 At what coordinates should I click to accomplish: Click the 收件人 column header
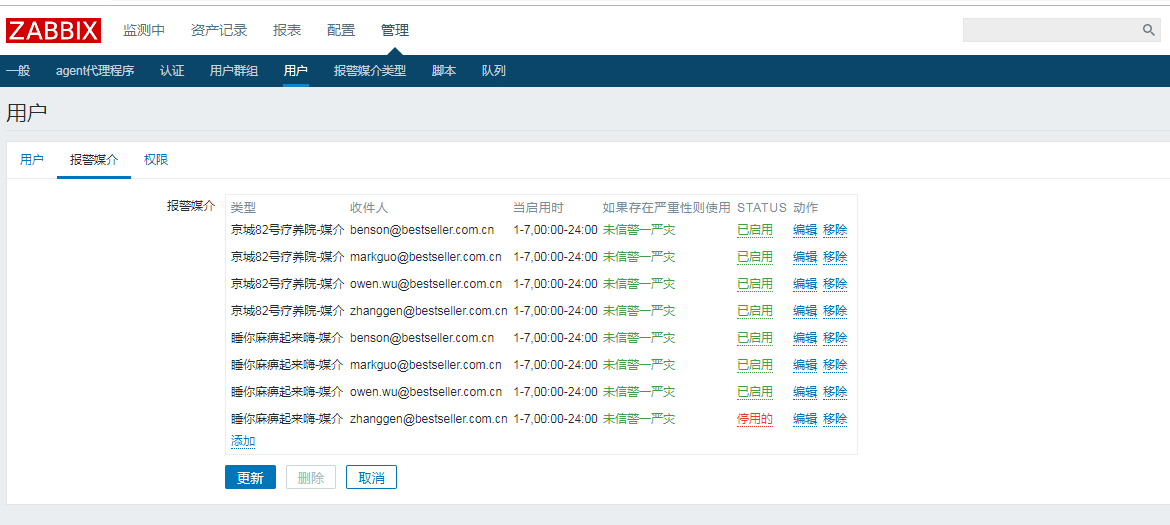(x=369, y=207)
